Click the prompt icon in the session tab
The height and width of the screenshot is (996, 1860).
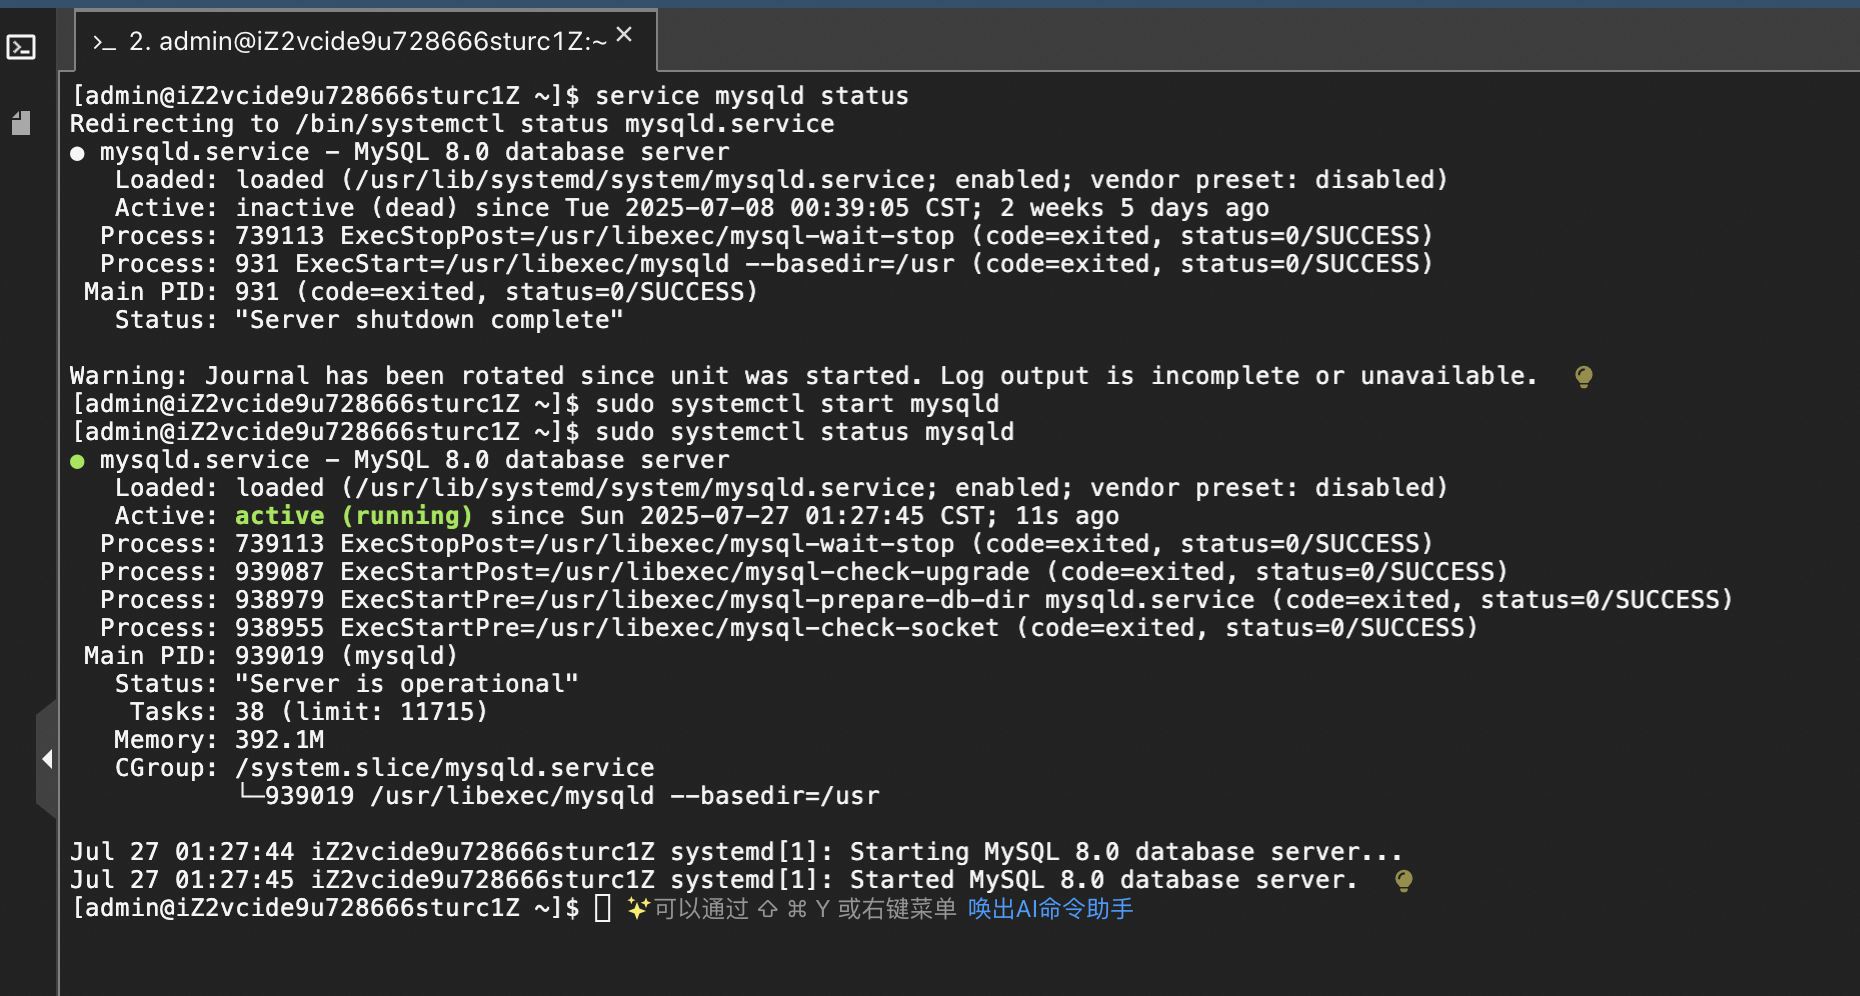[x=104, y=42]
